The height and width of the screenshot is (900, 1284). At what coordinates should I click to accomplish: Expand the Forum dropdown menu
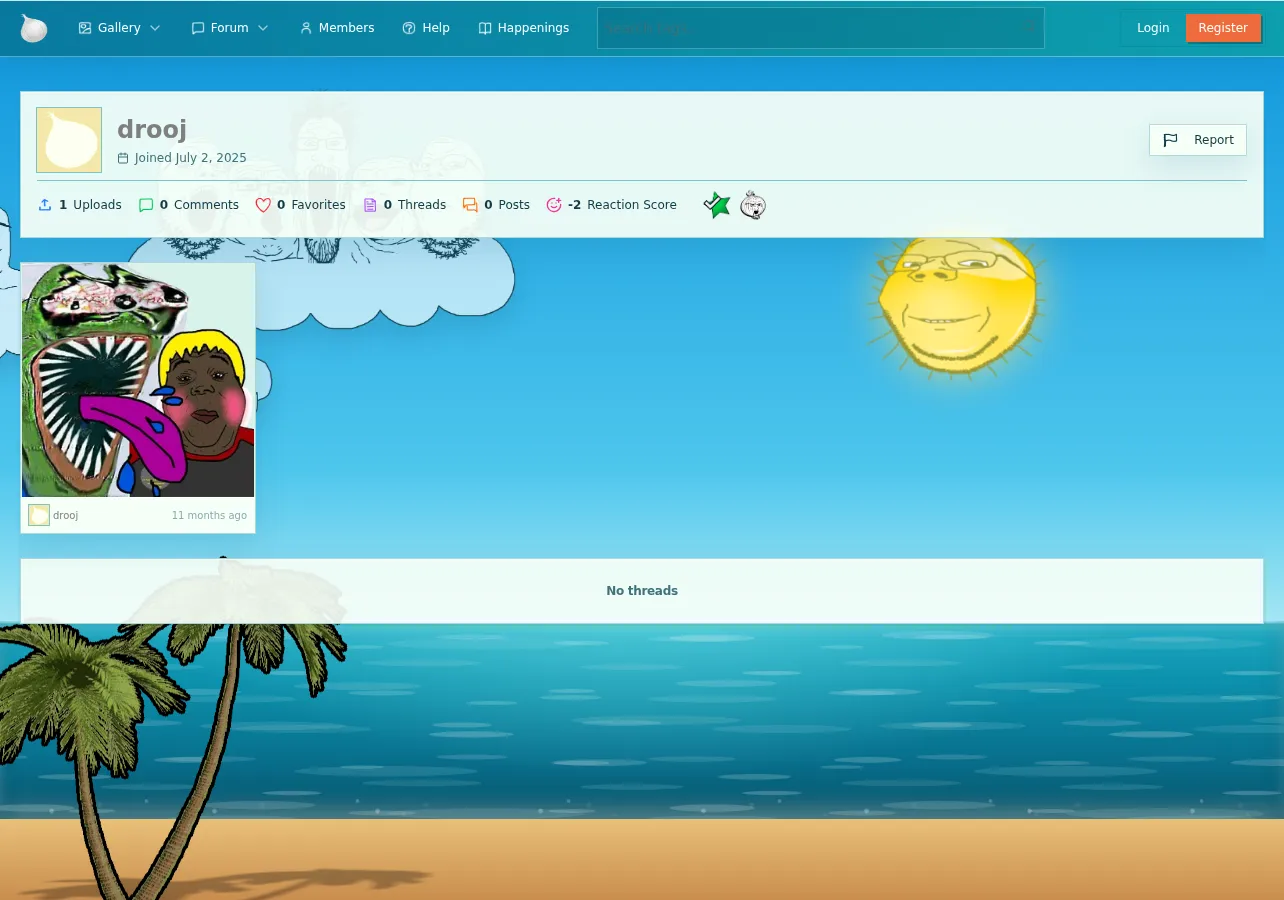230,28
